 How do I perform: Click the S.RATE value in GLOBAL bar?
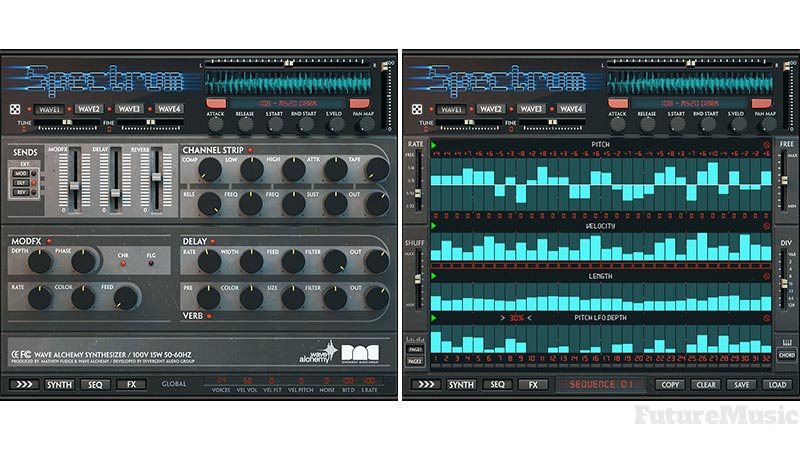(369, 381)
